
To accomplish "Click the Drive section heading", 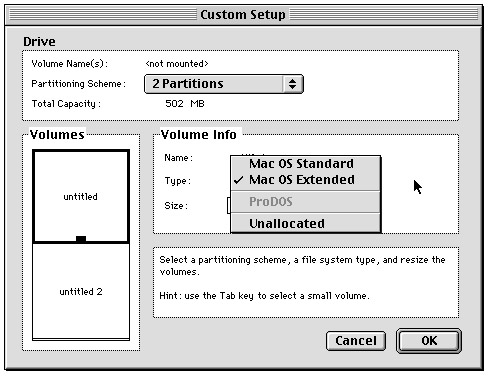I will point(39,42).
